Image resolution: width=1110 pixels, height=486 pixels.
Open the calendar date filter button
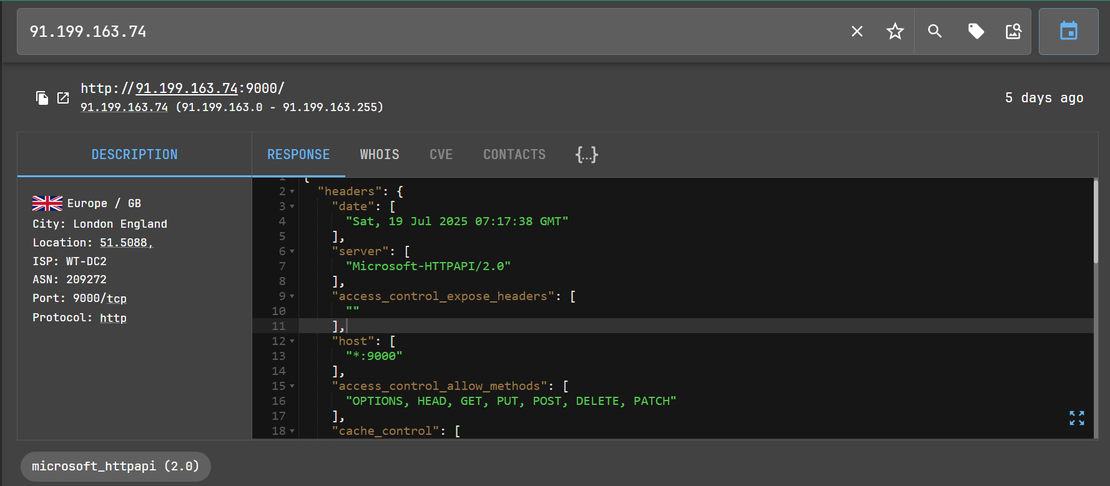[1068, 32]
